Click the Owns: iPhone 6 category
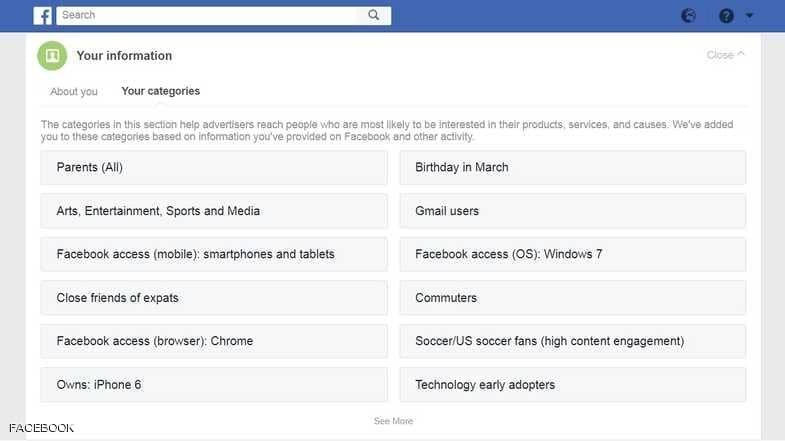 click(214, 385)
